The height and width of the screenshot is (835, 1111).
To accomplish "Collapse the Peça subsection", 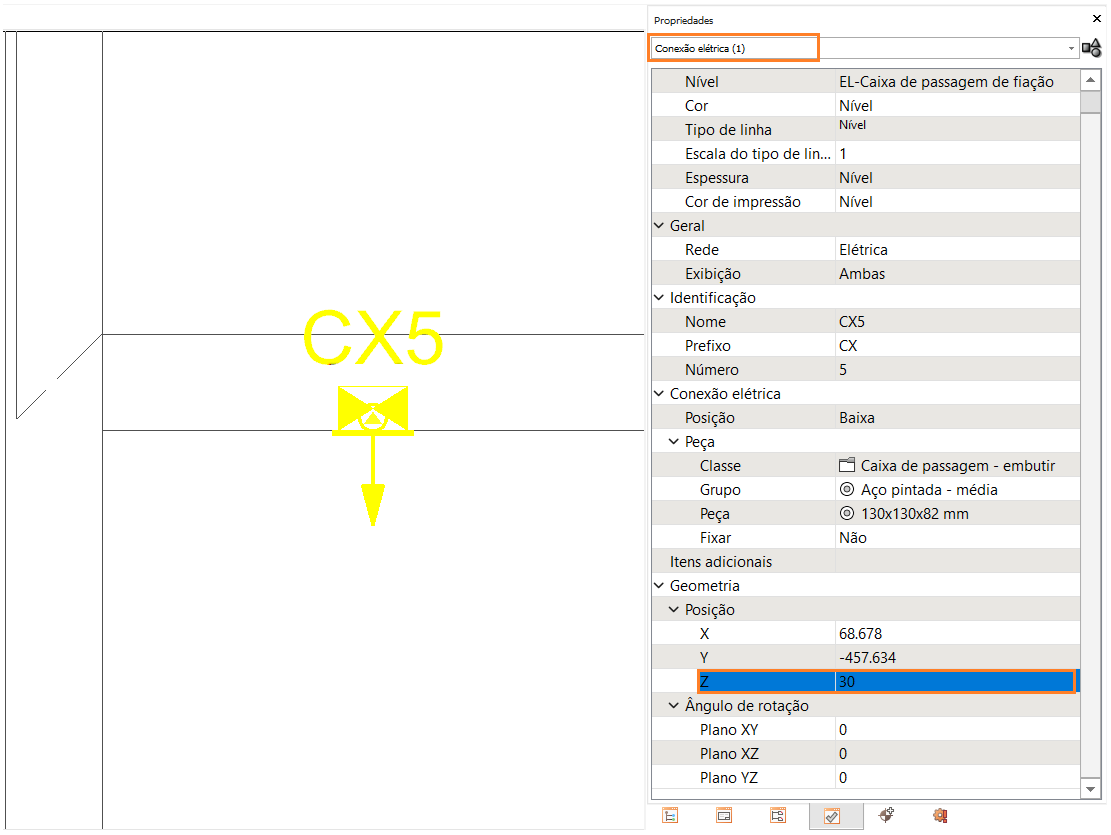I will 674,442.
